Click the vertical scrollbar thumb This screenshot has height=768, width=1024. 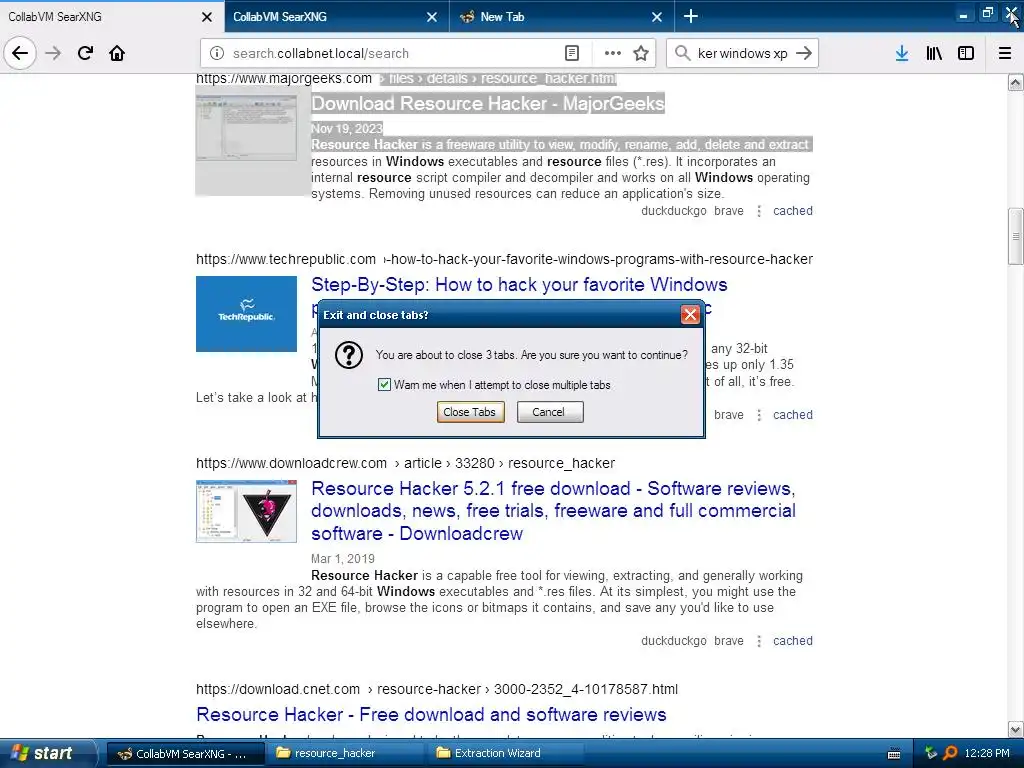[x=1016, y=236]
